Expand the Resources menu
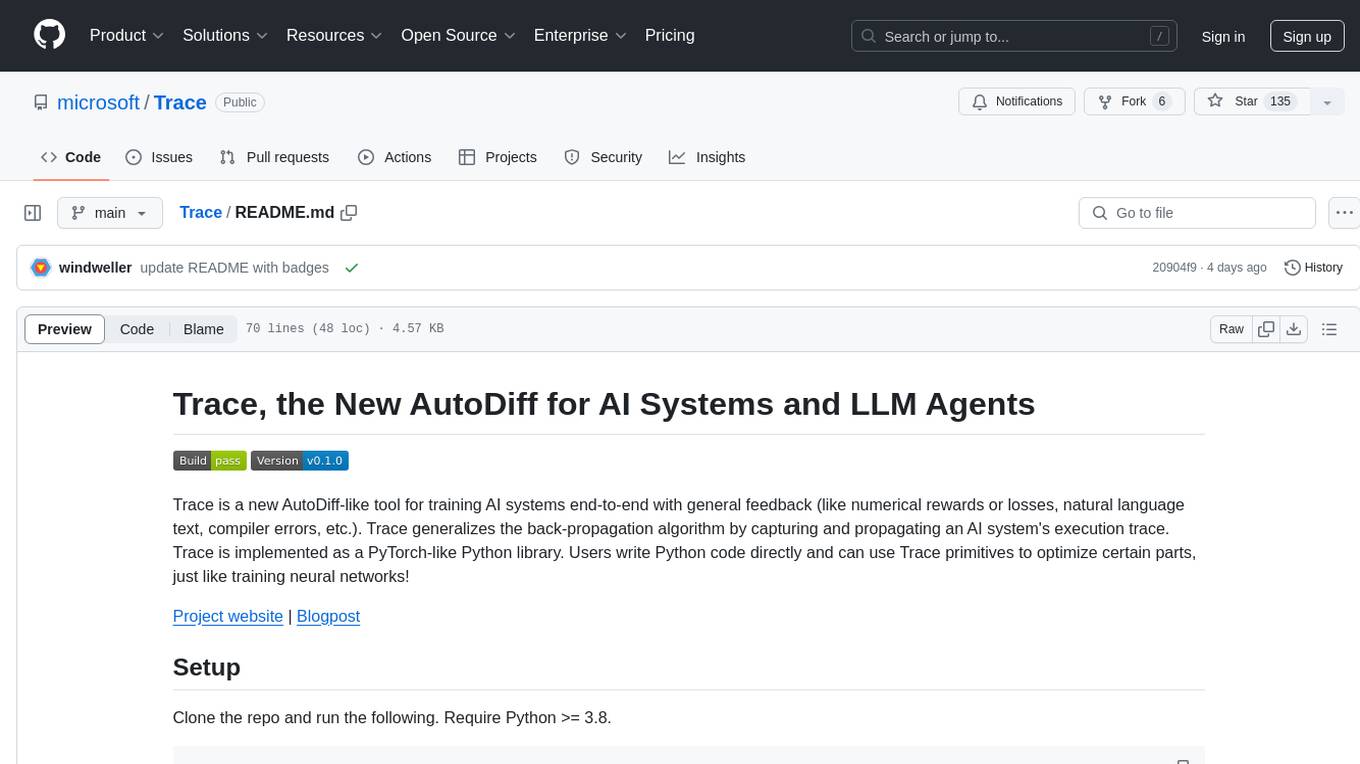The image size is (1360, 764). (x=334, y=35)
